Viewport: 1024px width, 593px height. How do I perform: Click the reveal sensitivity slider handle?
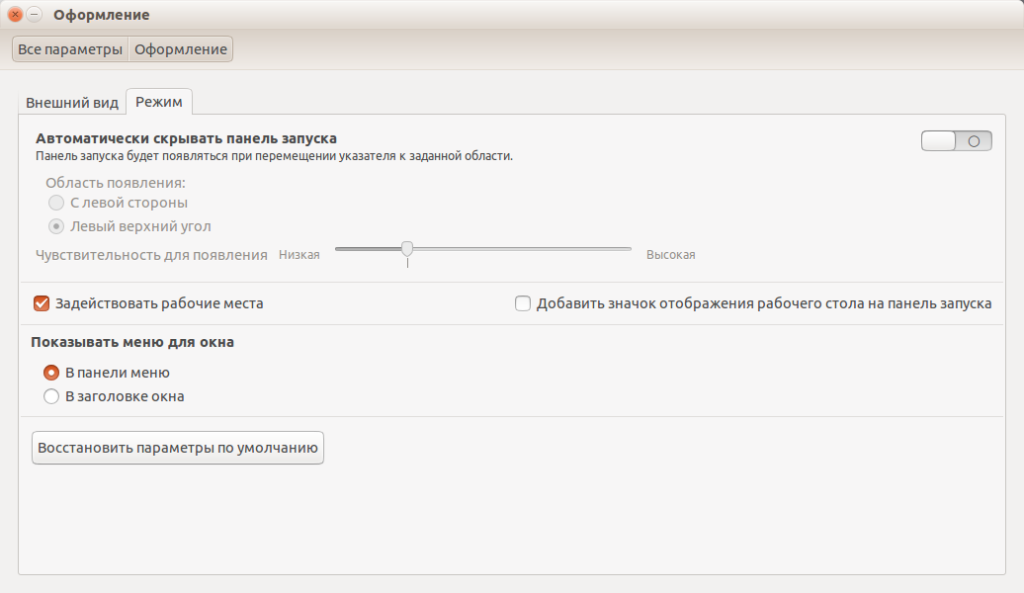click(407, 249)
